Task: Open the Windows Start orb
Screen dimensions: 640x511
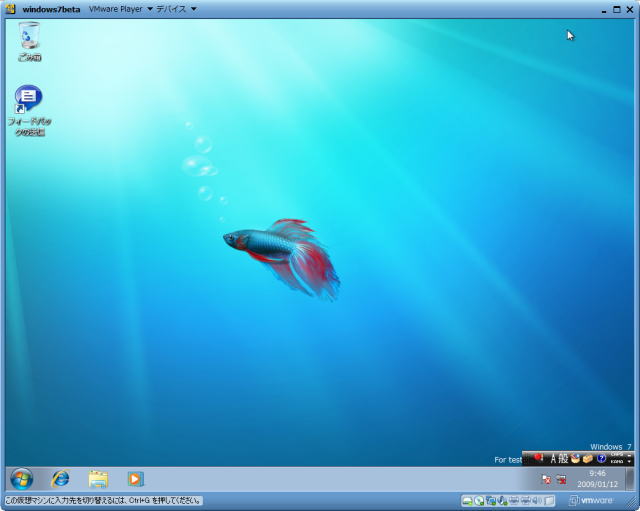Action: [22, 479]
